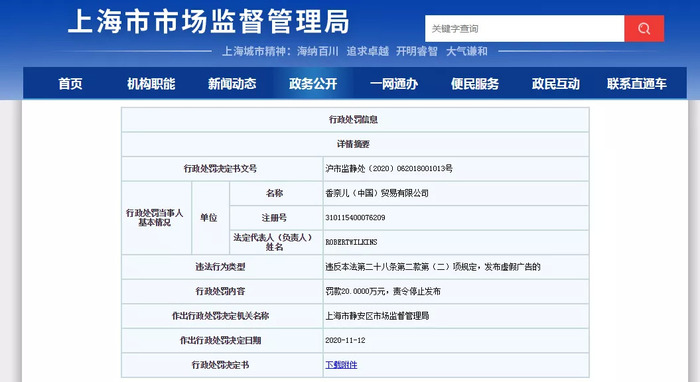
Task: Select registration number 310115400076209
Action: [355, 217]
